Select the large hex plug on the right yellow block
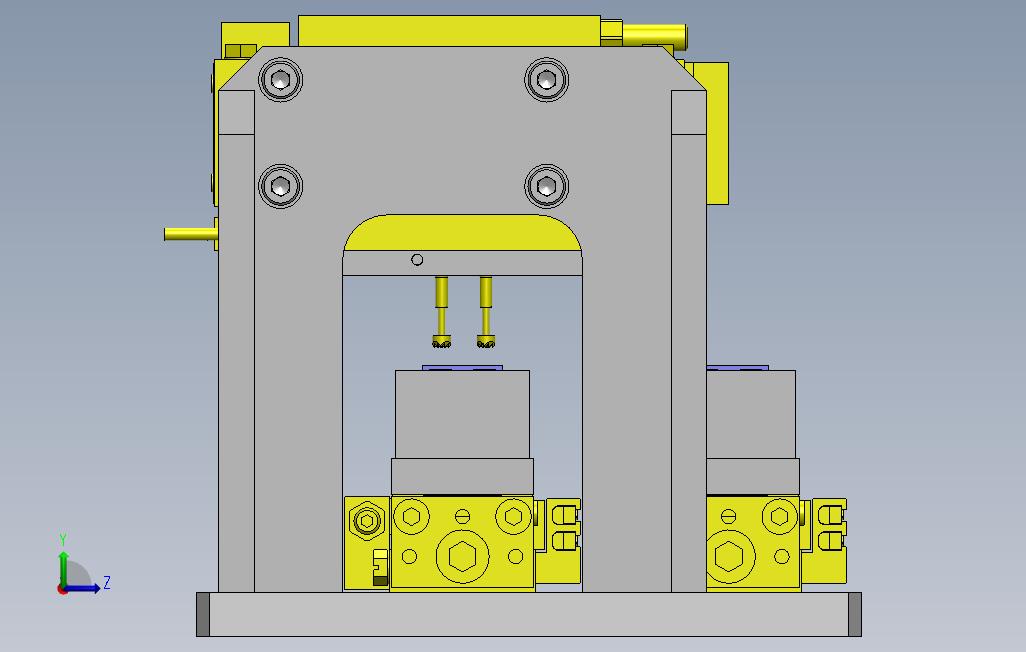This screenshot has width=1026, height=652. pyautogui.click(x=730, y=557)
